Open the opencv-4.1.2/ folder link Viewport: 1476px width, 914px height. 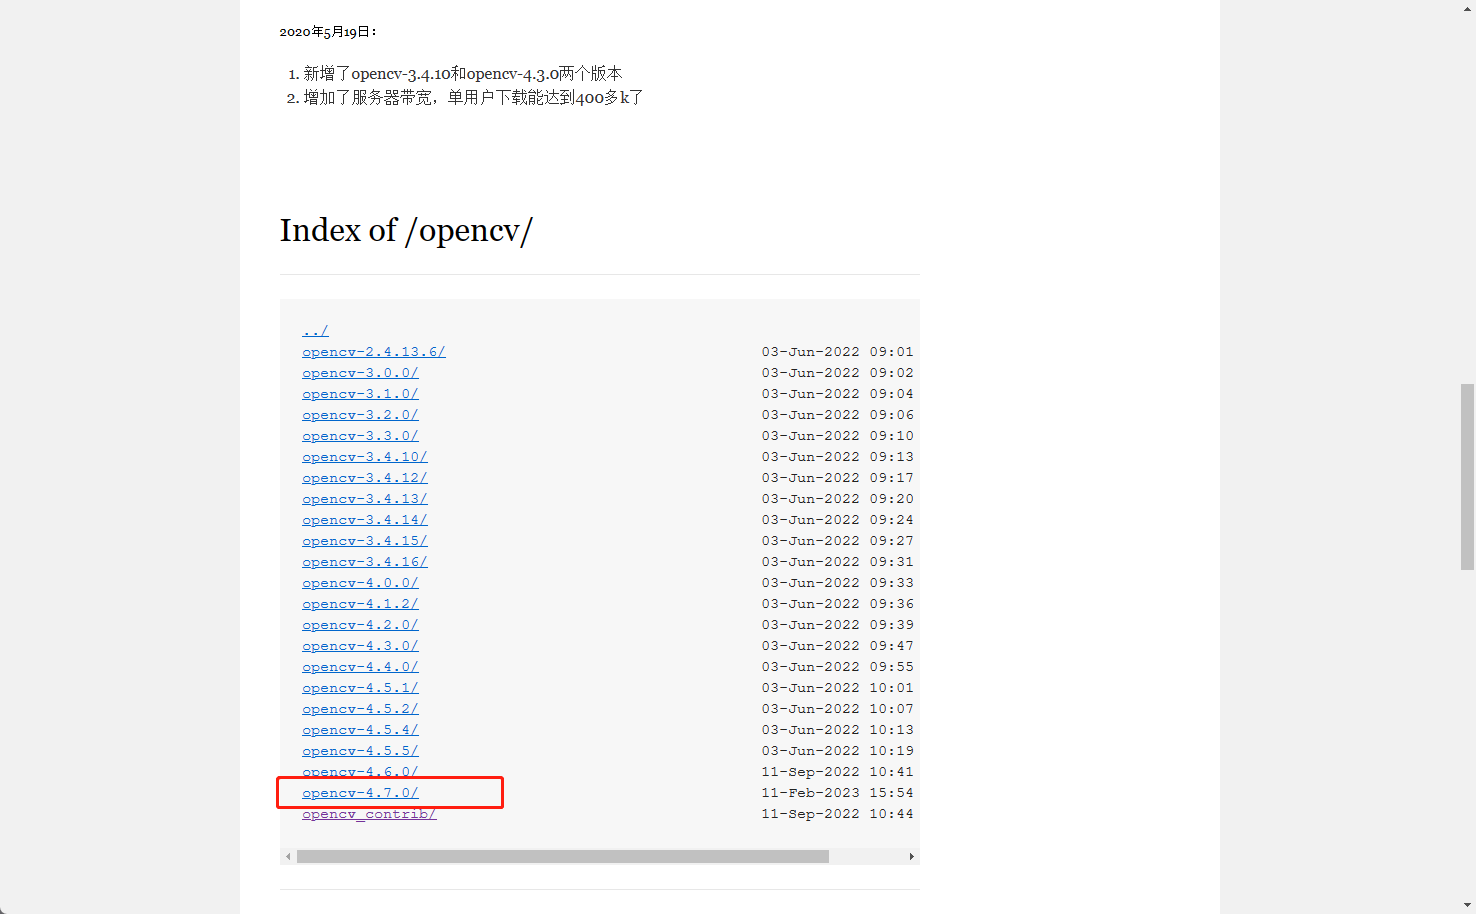click(x=360, y=604)
